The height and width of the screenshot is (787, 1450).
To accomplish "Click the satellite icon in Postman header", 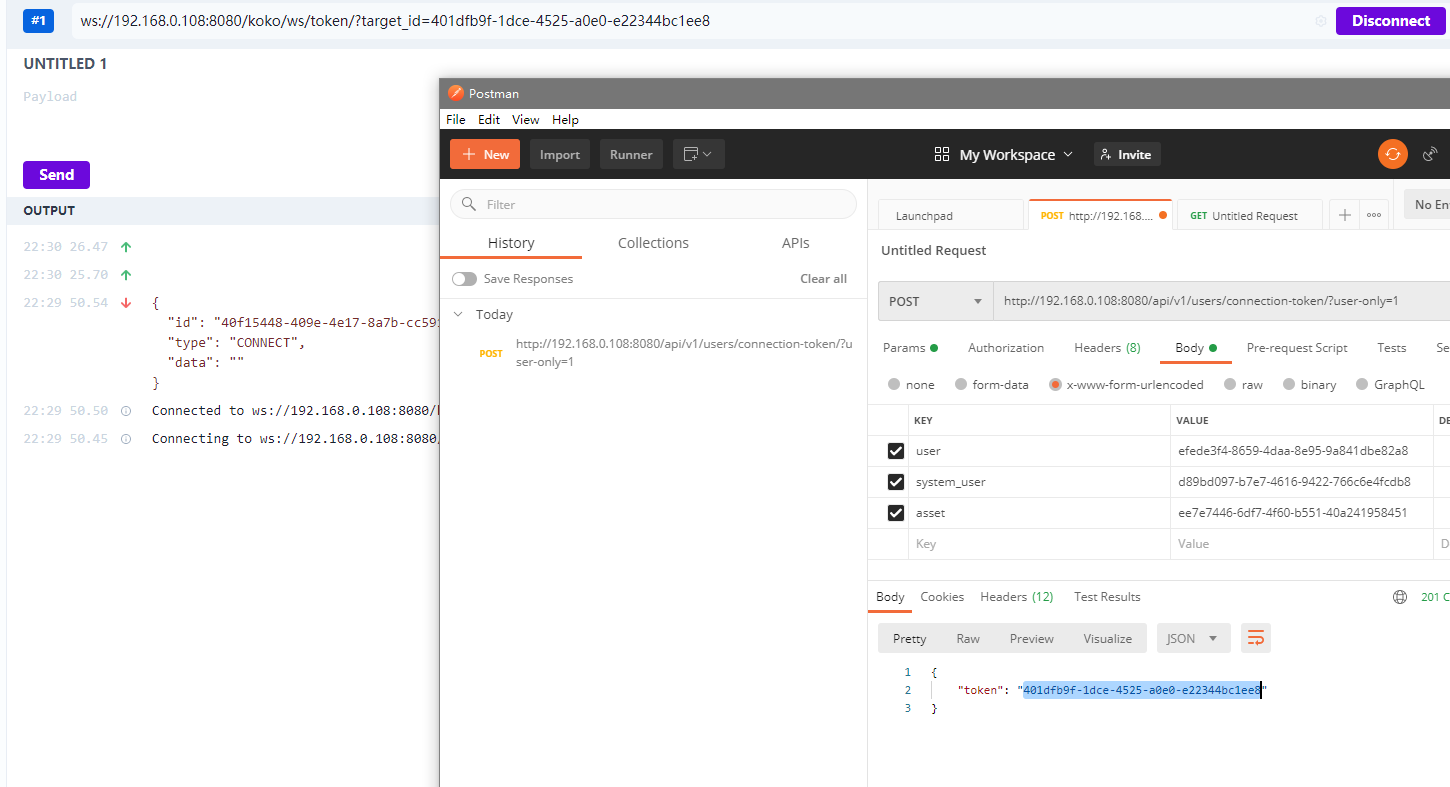I will (1430, 154).
